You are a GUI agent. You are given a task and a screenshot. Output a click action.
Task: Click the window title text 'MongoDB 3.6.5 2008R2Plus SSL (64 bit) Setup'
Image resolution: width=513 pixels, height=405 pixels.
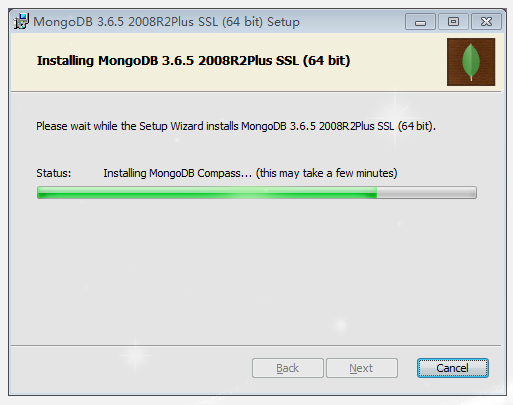click(x=166, y=22)
